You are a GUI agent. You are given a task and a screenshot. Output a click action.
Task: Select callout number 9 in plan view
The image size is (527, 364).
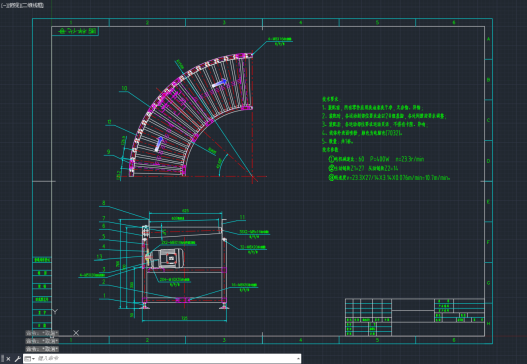[108, 152]
